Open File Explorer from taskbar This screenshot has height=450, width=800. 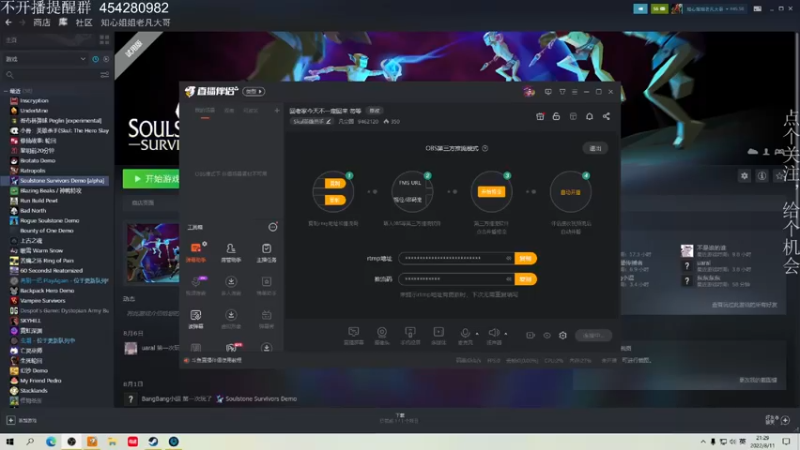coord(112,442)
